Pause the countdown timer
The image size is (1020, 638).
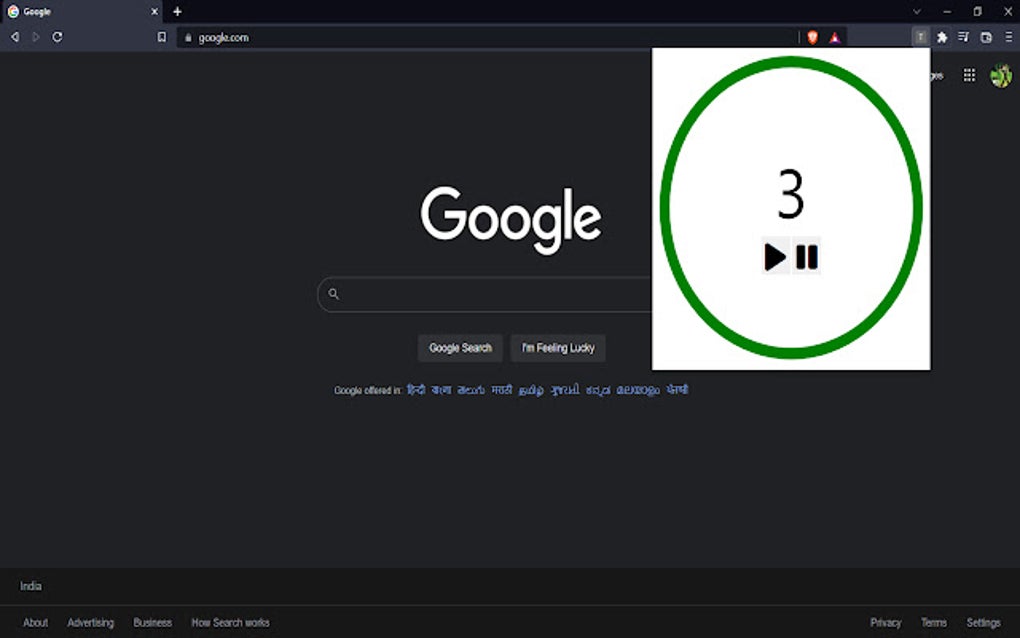tap(806, 256)
